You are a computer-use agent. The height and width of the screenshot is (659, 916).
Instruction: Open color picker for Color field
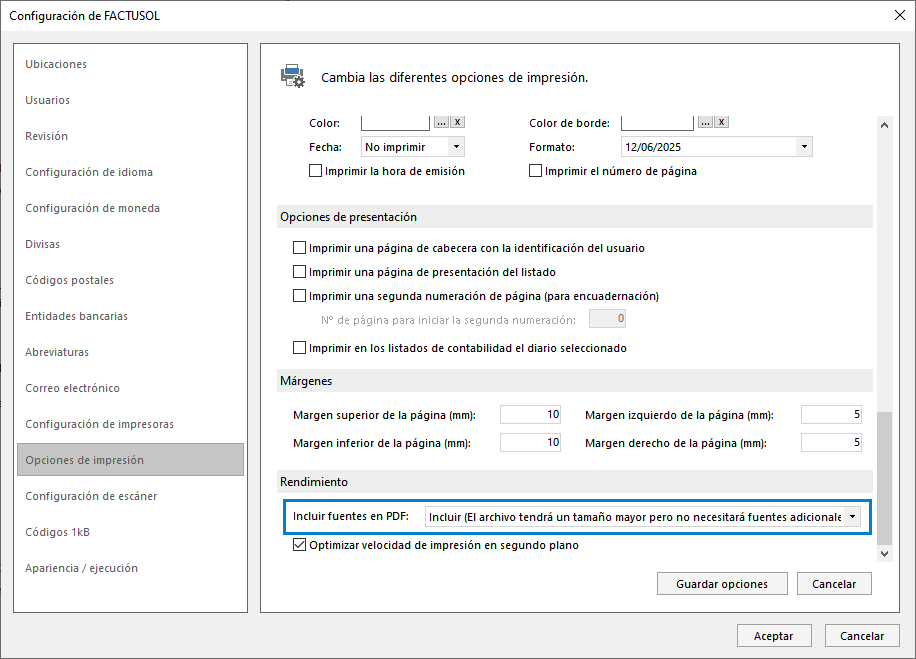click(x=441, y=122)
